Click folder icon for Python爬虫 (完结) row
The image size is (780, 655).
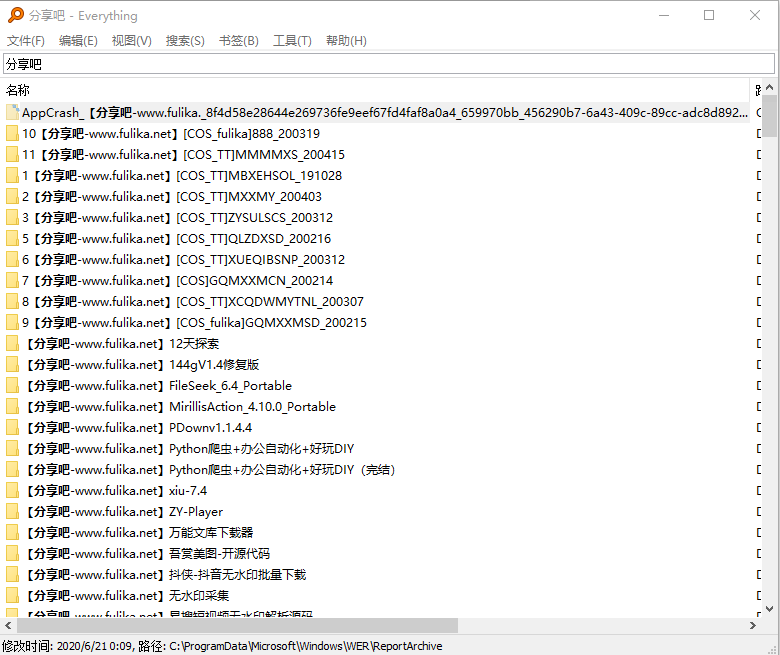tap(12, 469)
